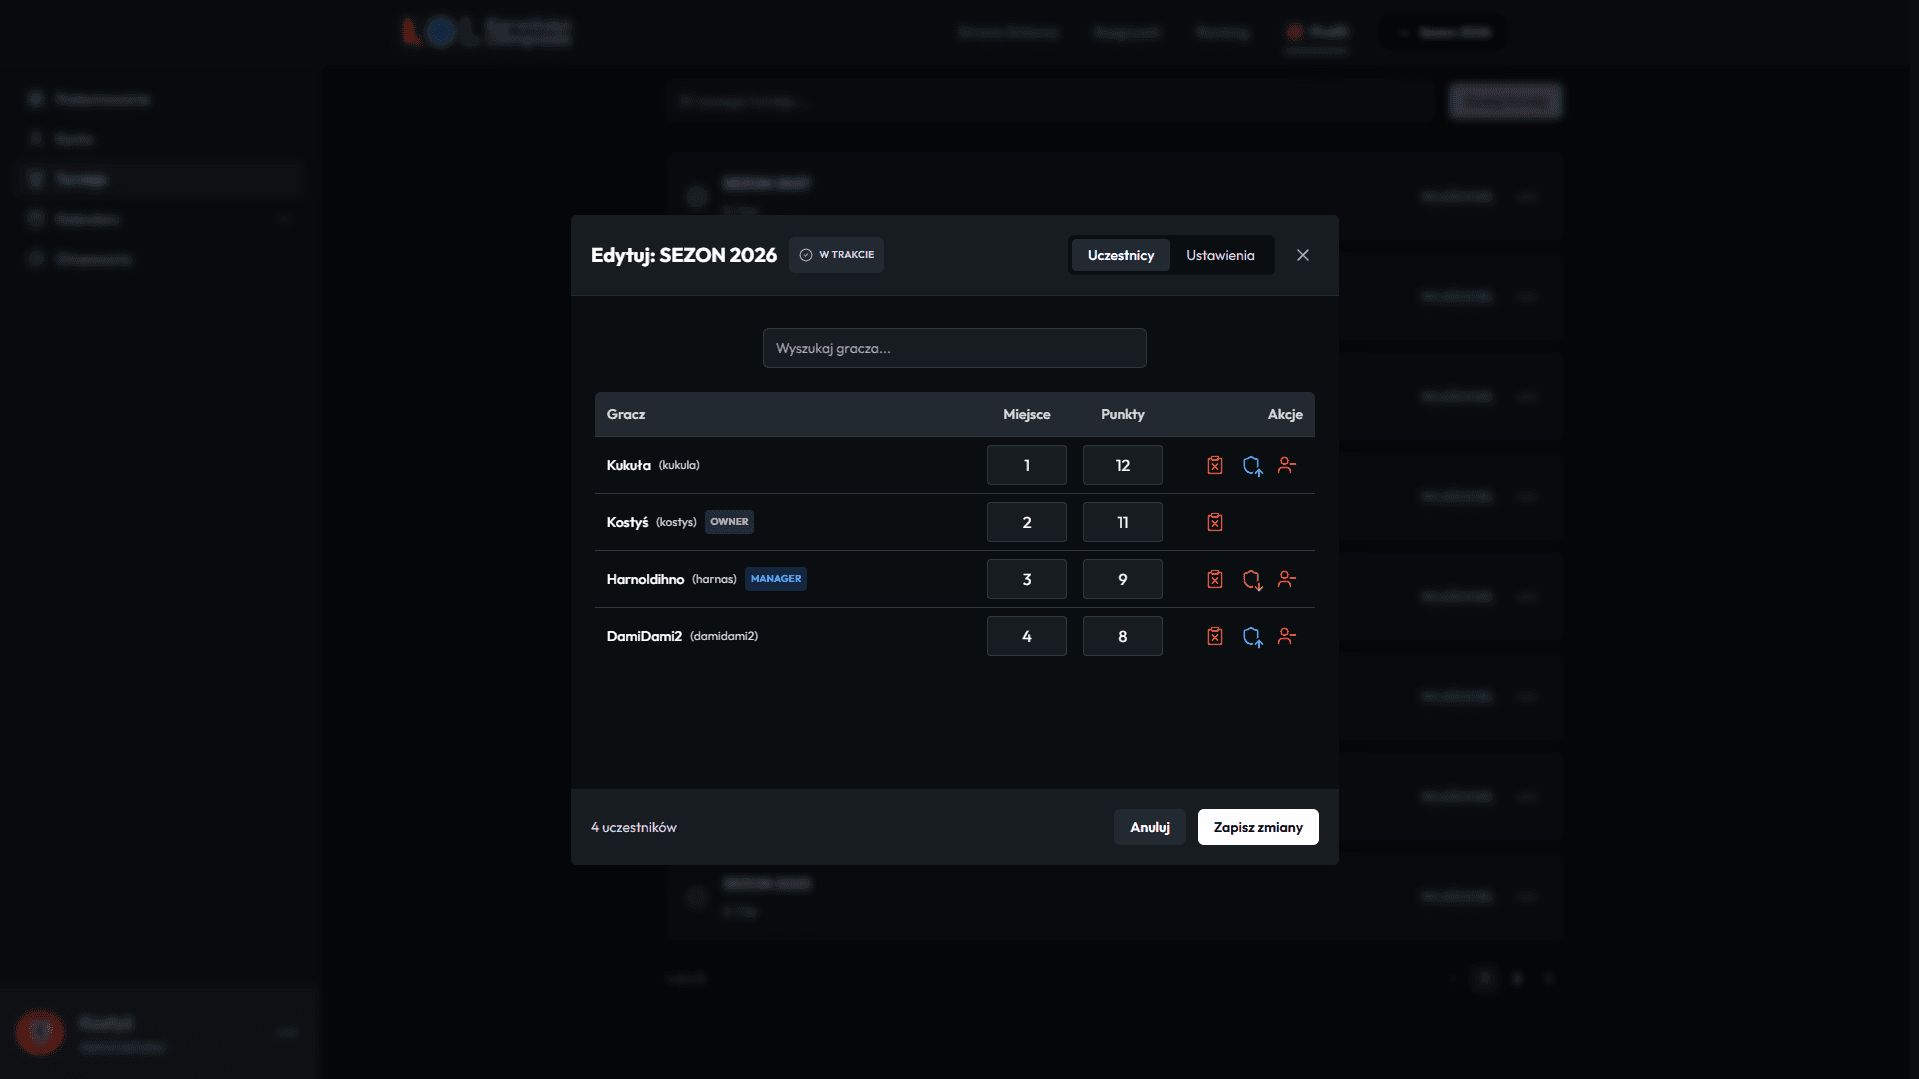The image size is (1919, 1079).
Task: Click the blue shield-arrow icon for Kukuła
Action: click(1252, 466)
